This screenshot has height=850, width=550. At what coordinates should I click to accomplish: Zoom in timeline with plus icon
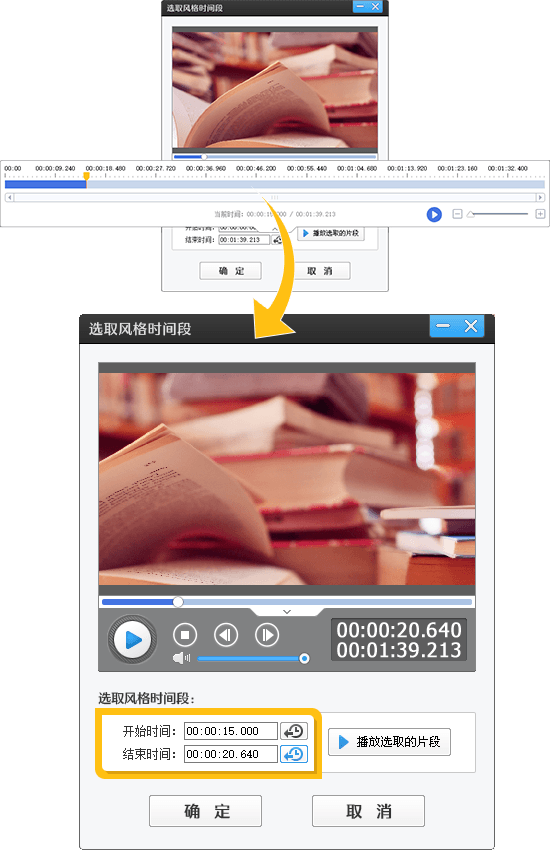540,214
